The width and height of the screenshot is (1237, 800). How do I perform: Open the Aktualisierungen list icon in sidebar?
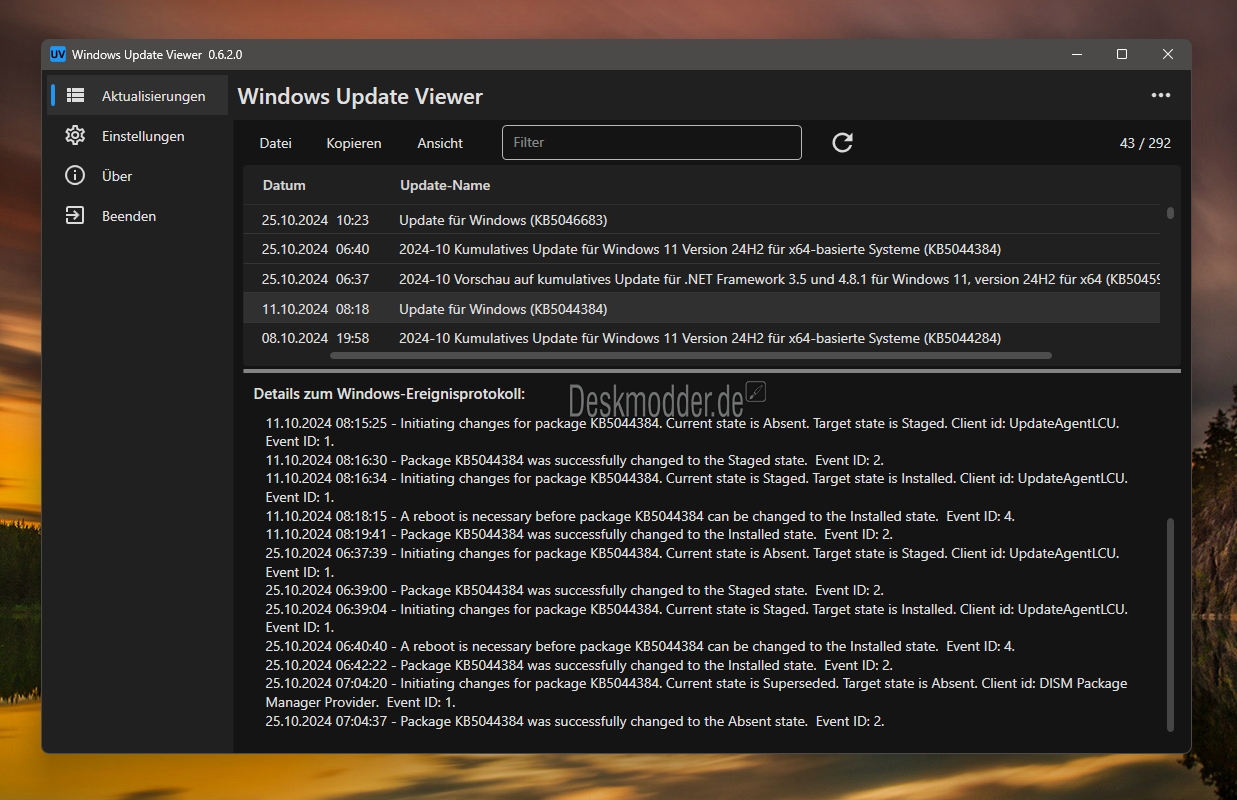tap(75, 96)
